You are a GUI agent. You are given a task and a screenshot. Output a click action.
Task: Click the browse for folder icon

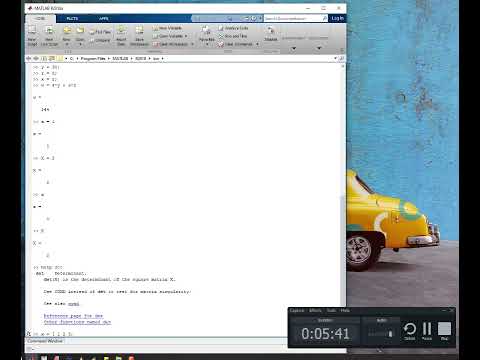(x=52, y=59)
